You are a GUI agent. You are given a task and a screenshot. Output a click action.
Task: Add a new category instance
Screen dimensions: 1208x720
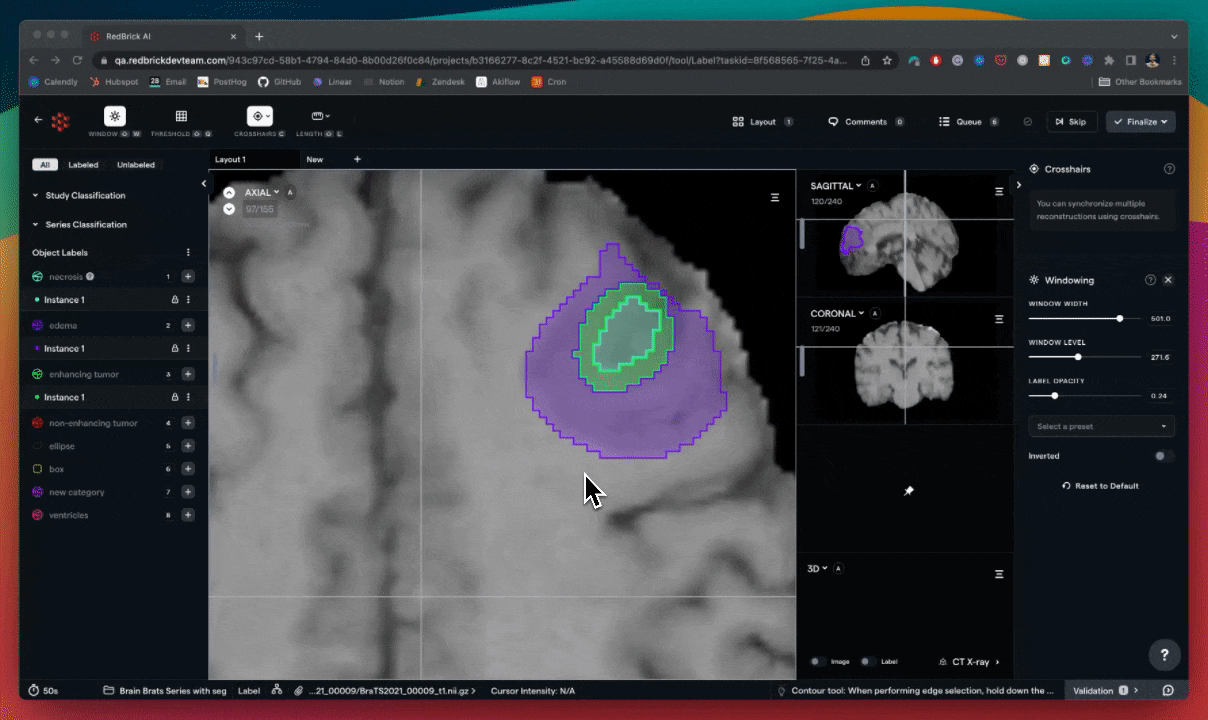coord(188,492)
